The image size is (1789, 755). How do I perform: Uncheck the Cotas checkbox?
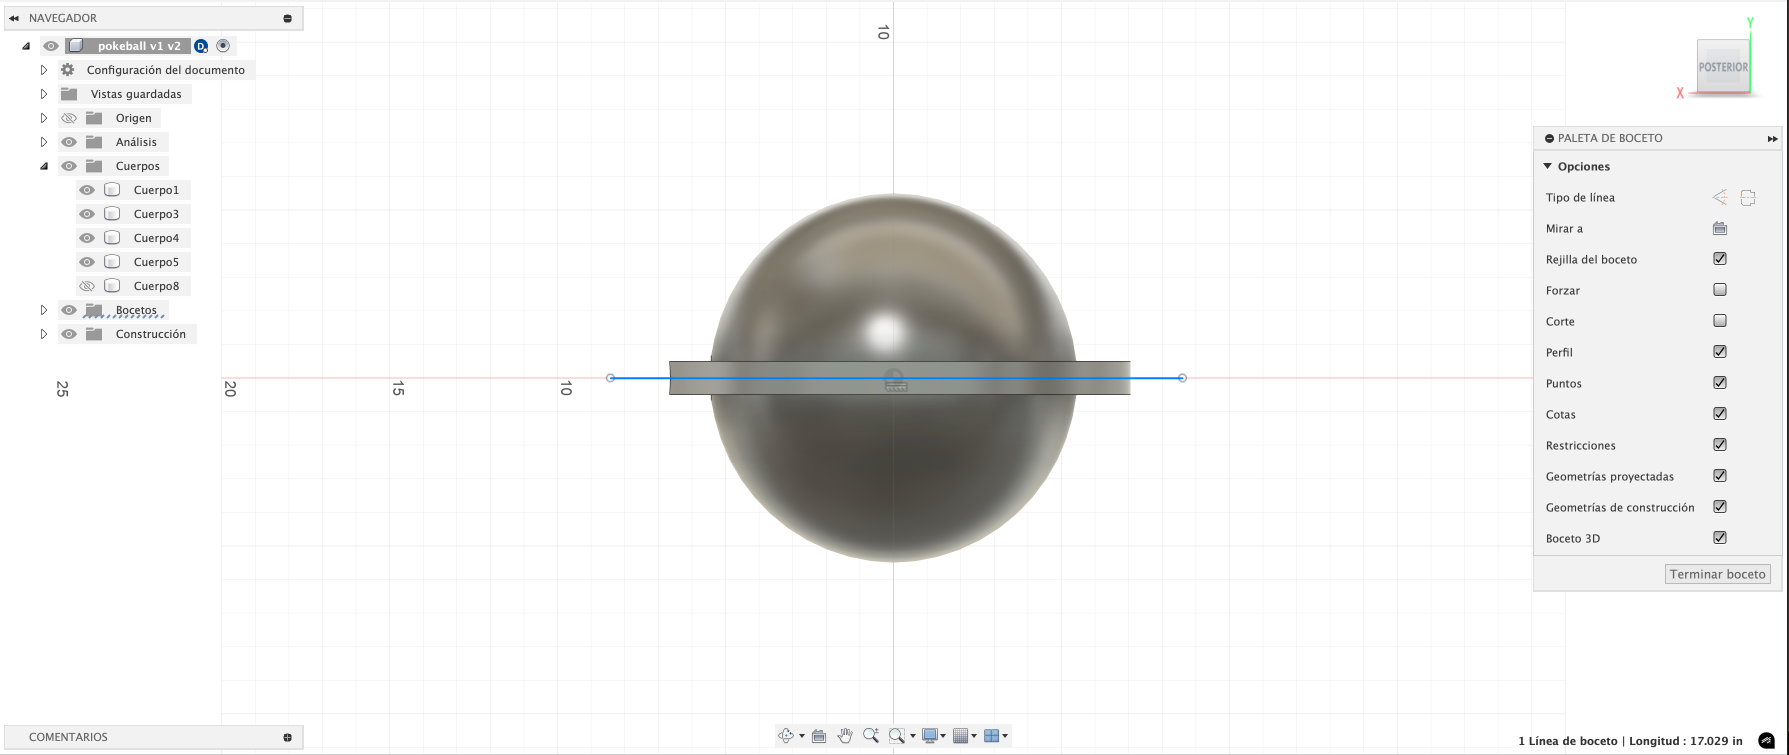pos(1720,414)
